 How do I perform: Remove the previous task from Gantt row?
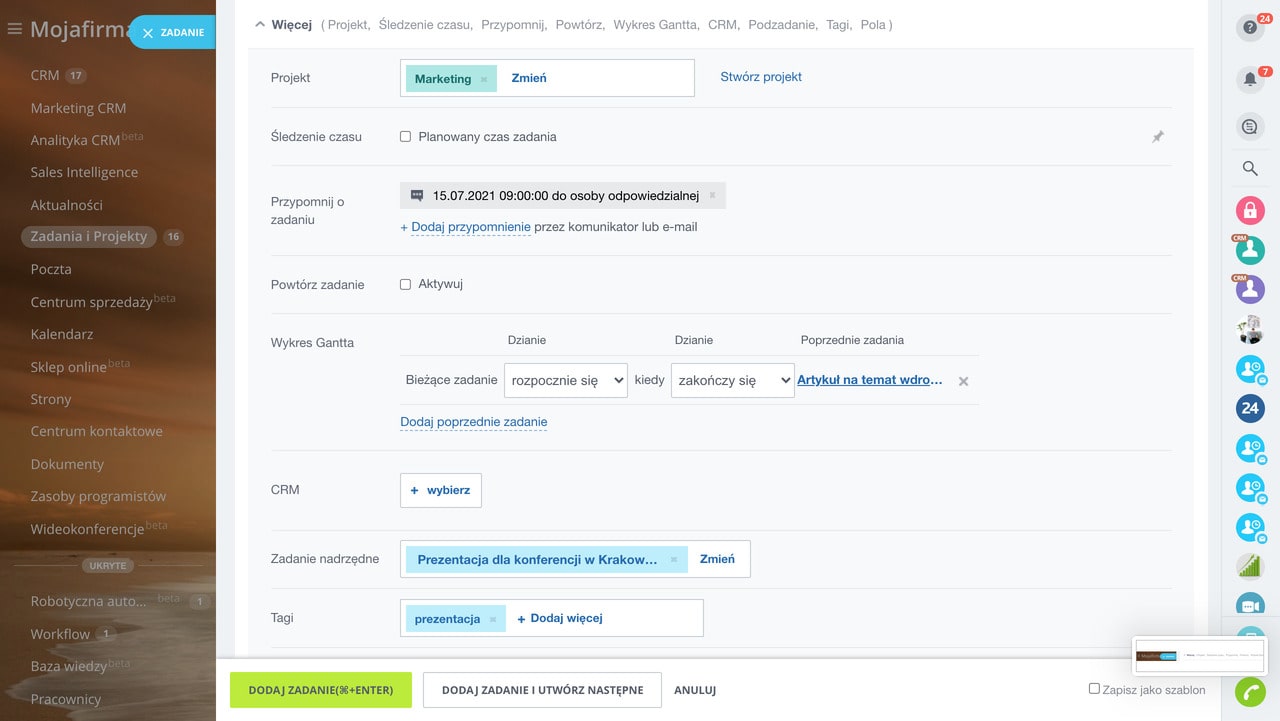coord(964,381)
